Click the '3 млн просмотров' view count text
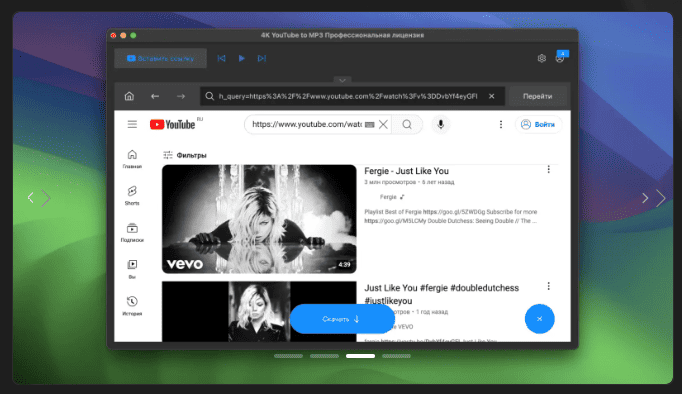 [x=390, y=182]
